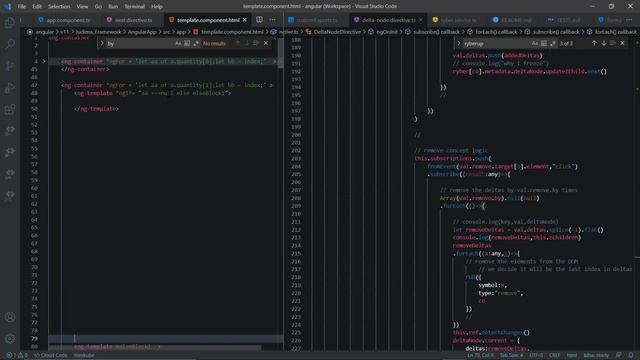Toggle Match Case in left find widget
The width and height of the screenshot is (640, 360).
pyautogui.click(x=178, y=43)
